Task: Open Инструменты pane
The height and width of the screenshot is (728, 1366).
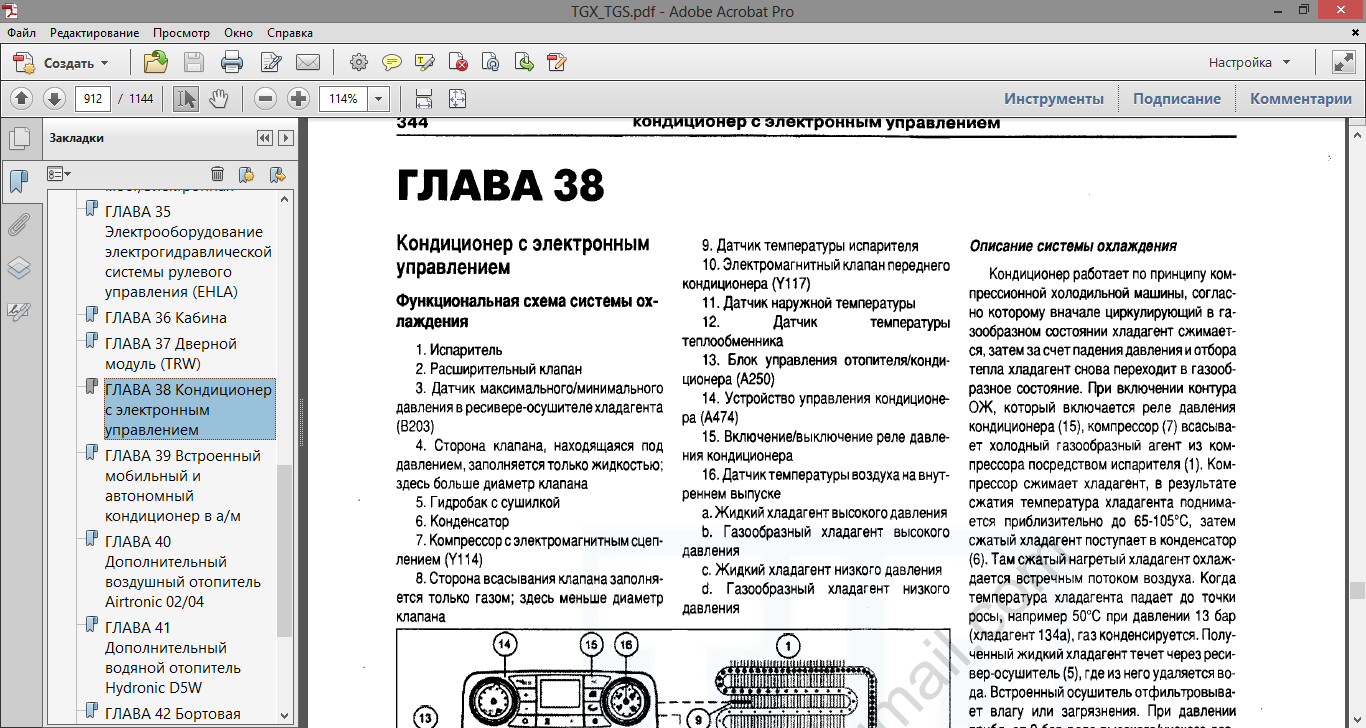Action: (x=1054, y=98)
